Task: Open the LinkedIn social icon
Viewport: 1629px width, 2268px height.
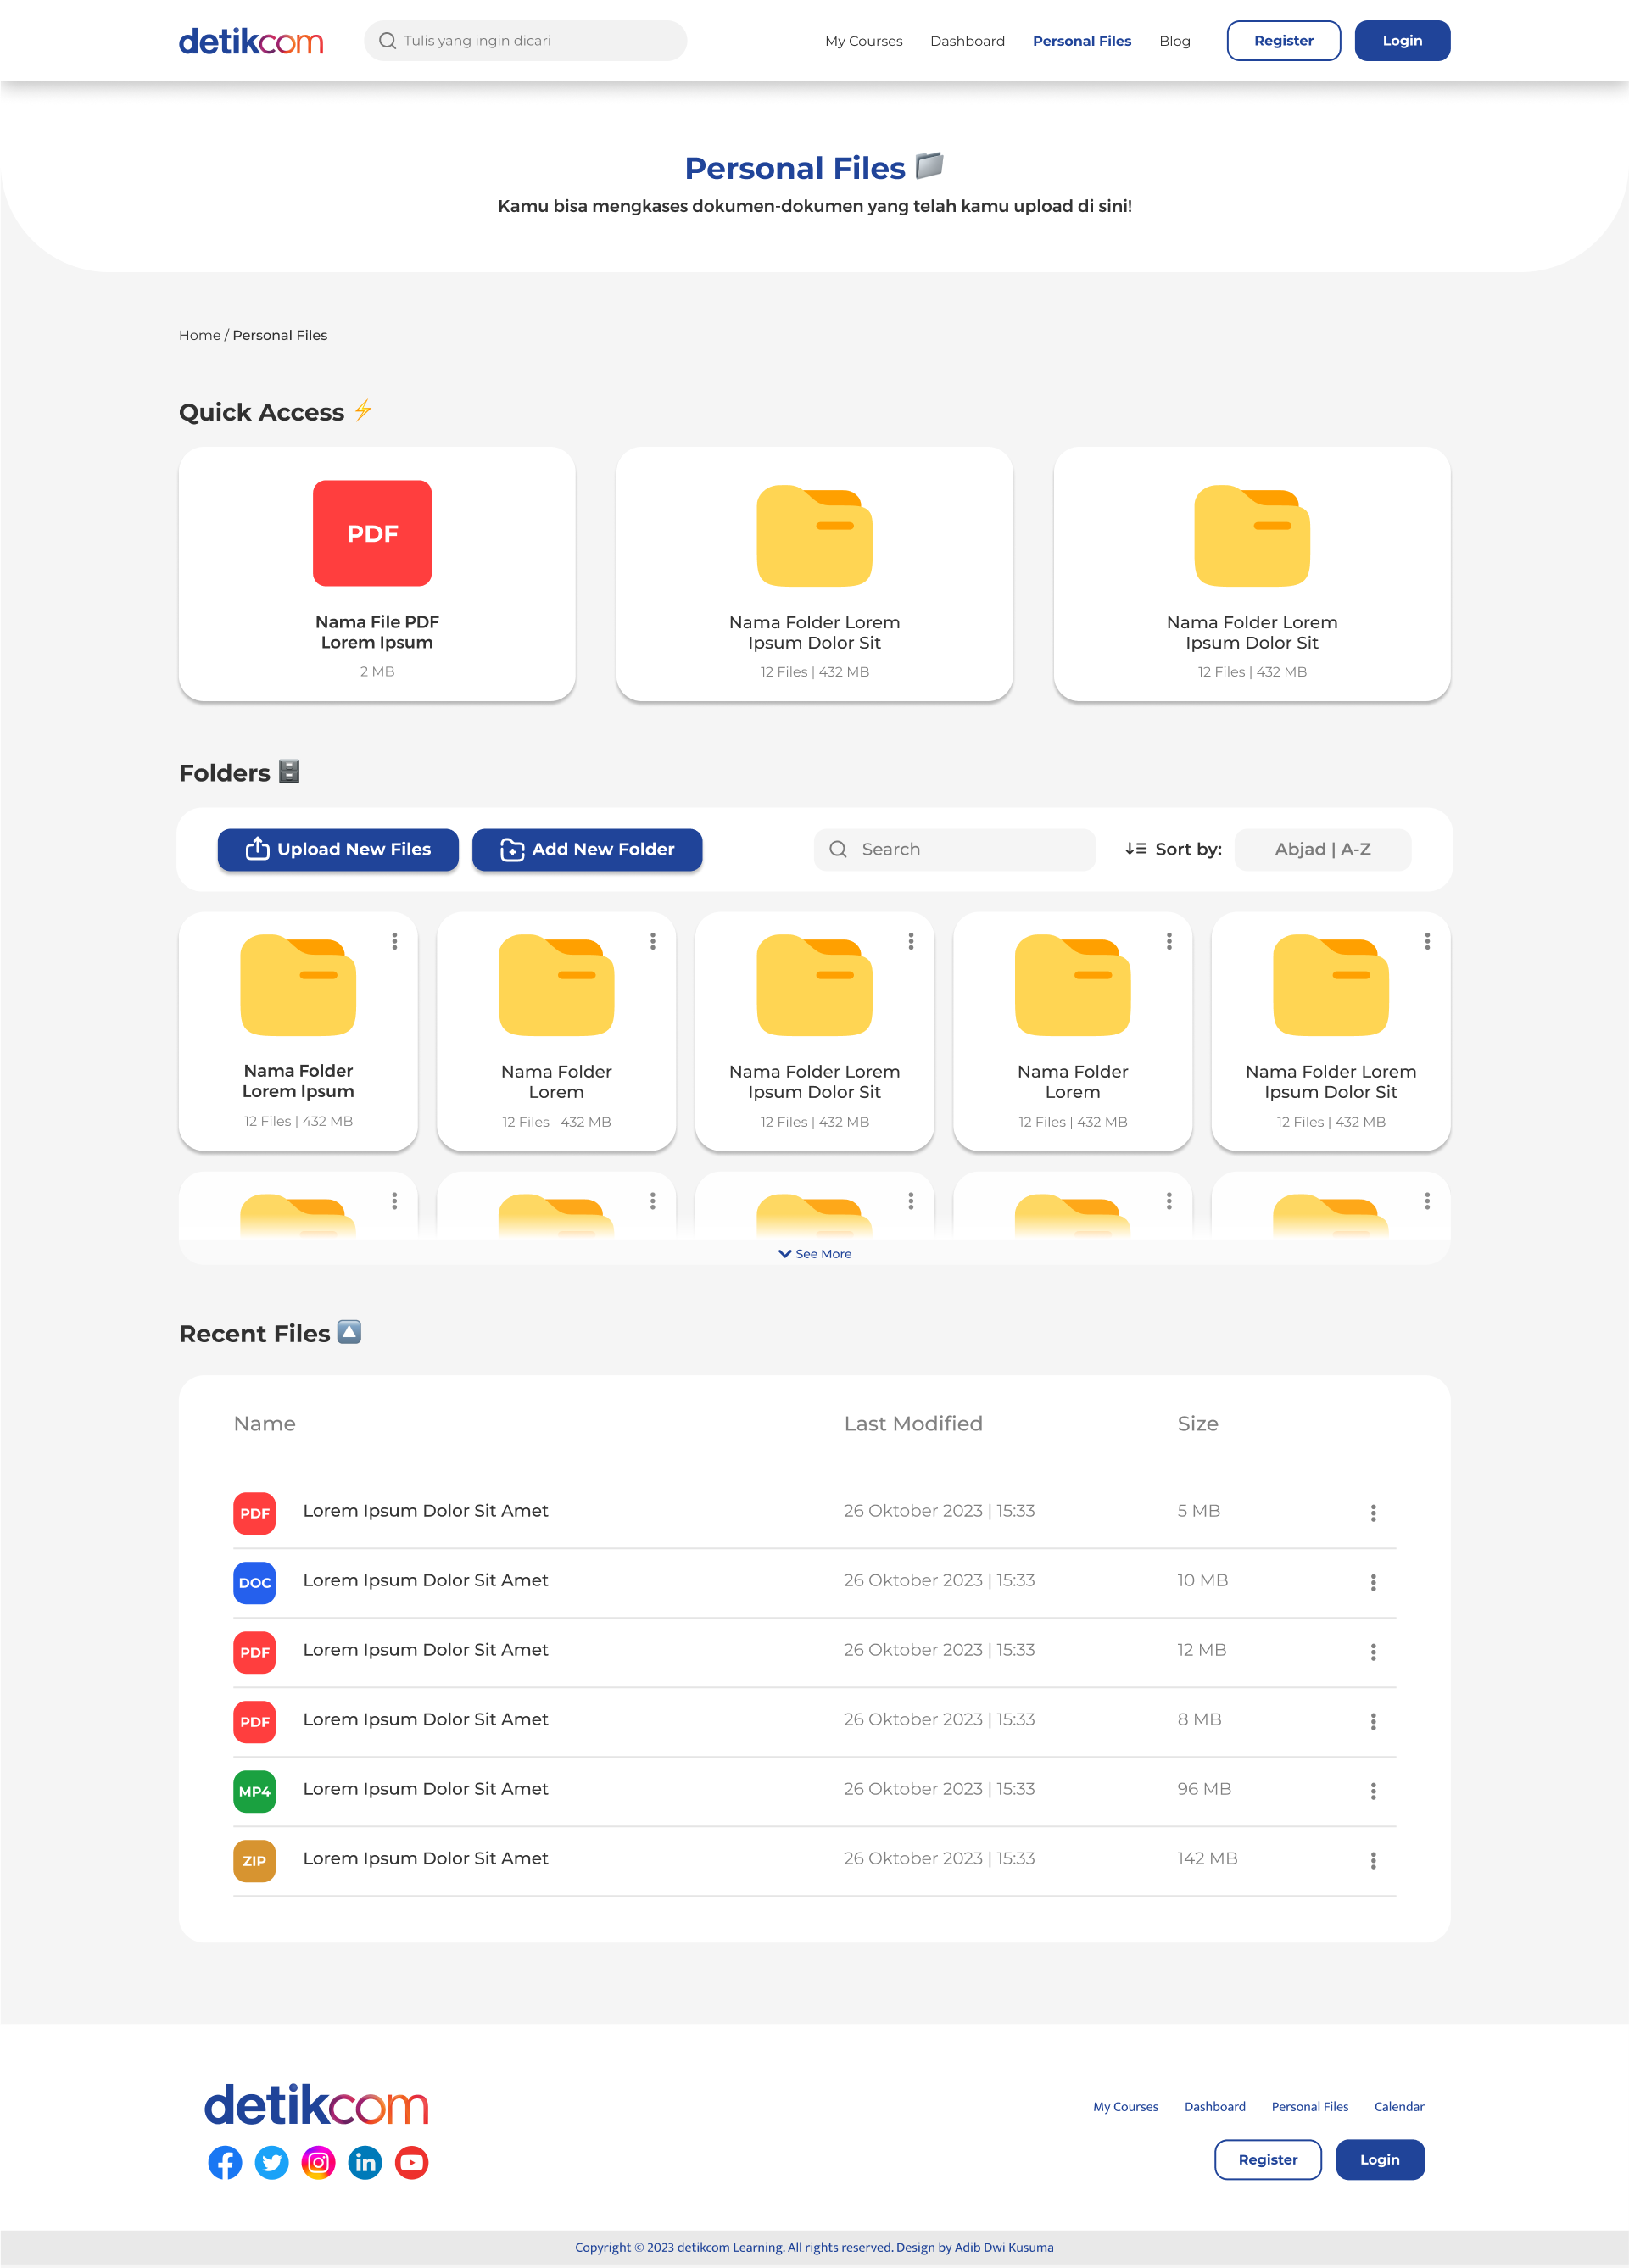Action: coord(365,2163)
